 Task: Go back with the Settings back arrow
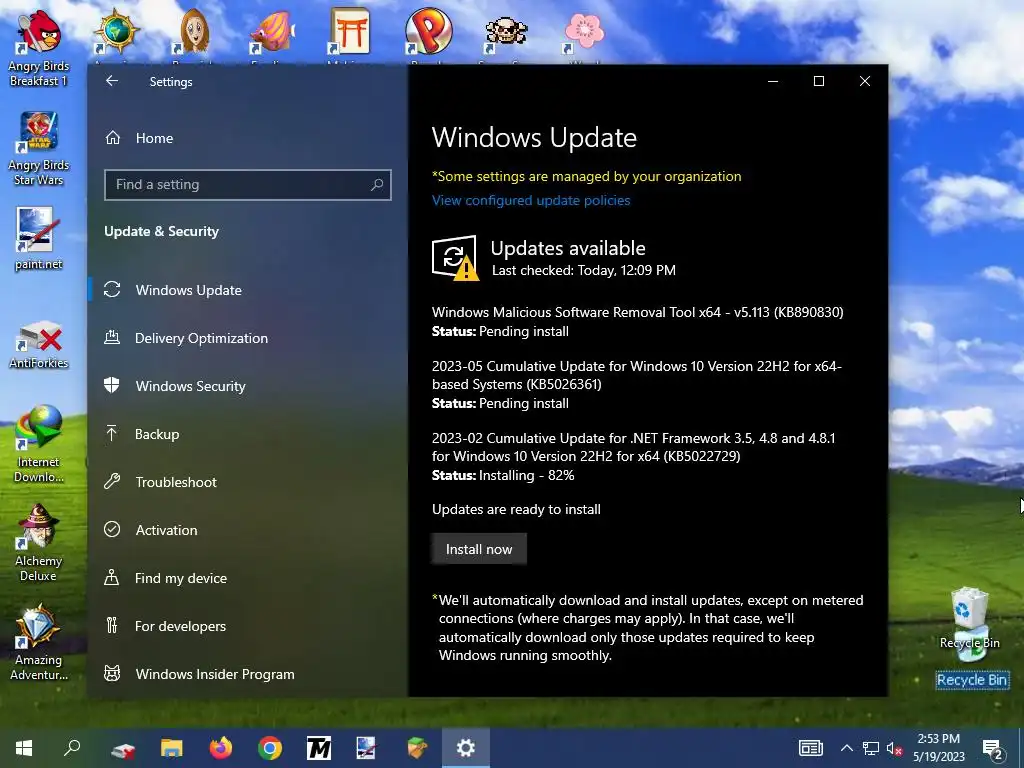(112, 81)
